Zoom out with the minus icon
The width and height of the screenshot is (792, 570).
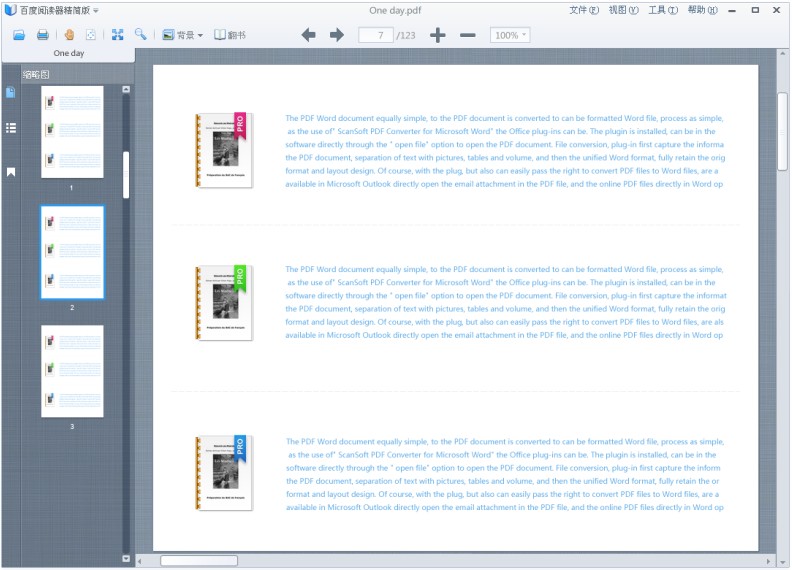[x=467, y=35]
